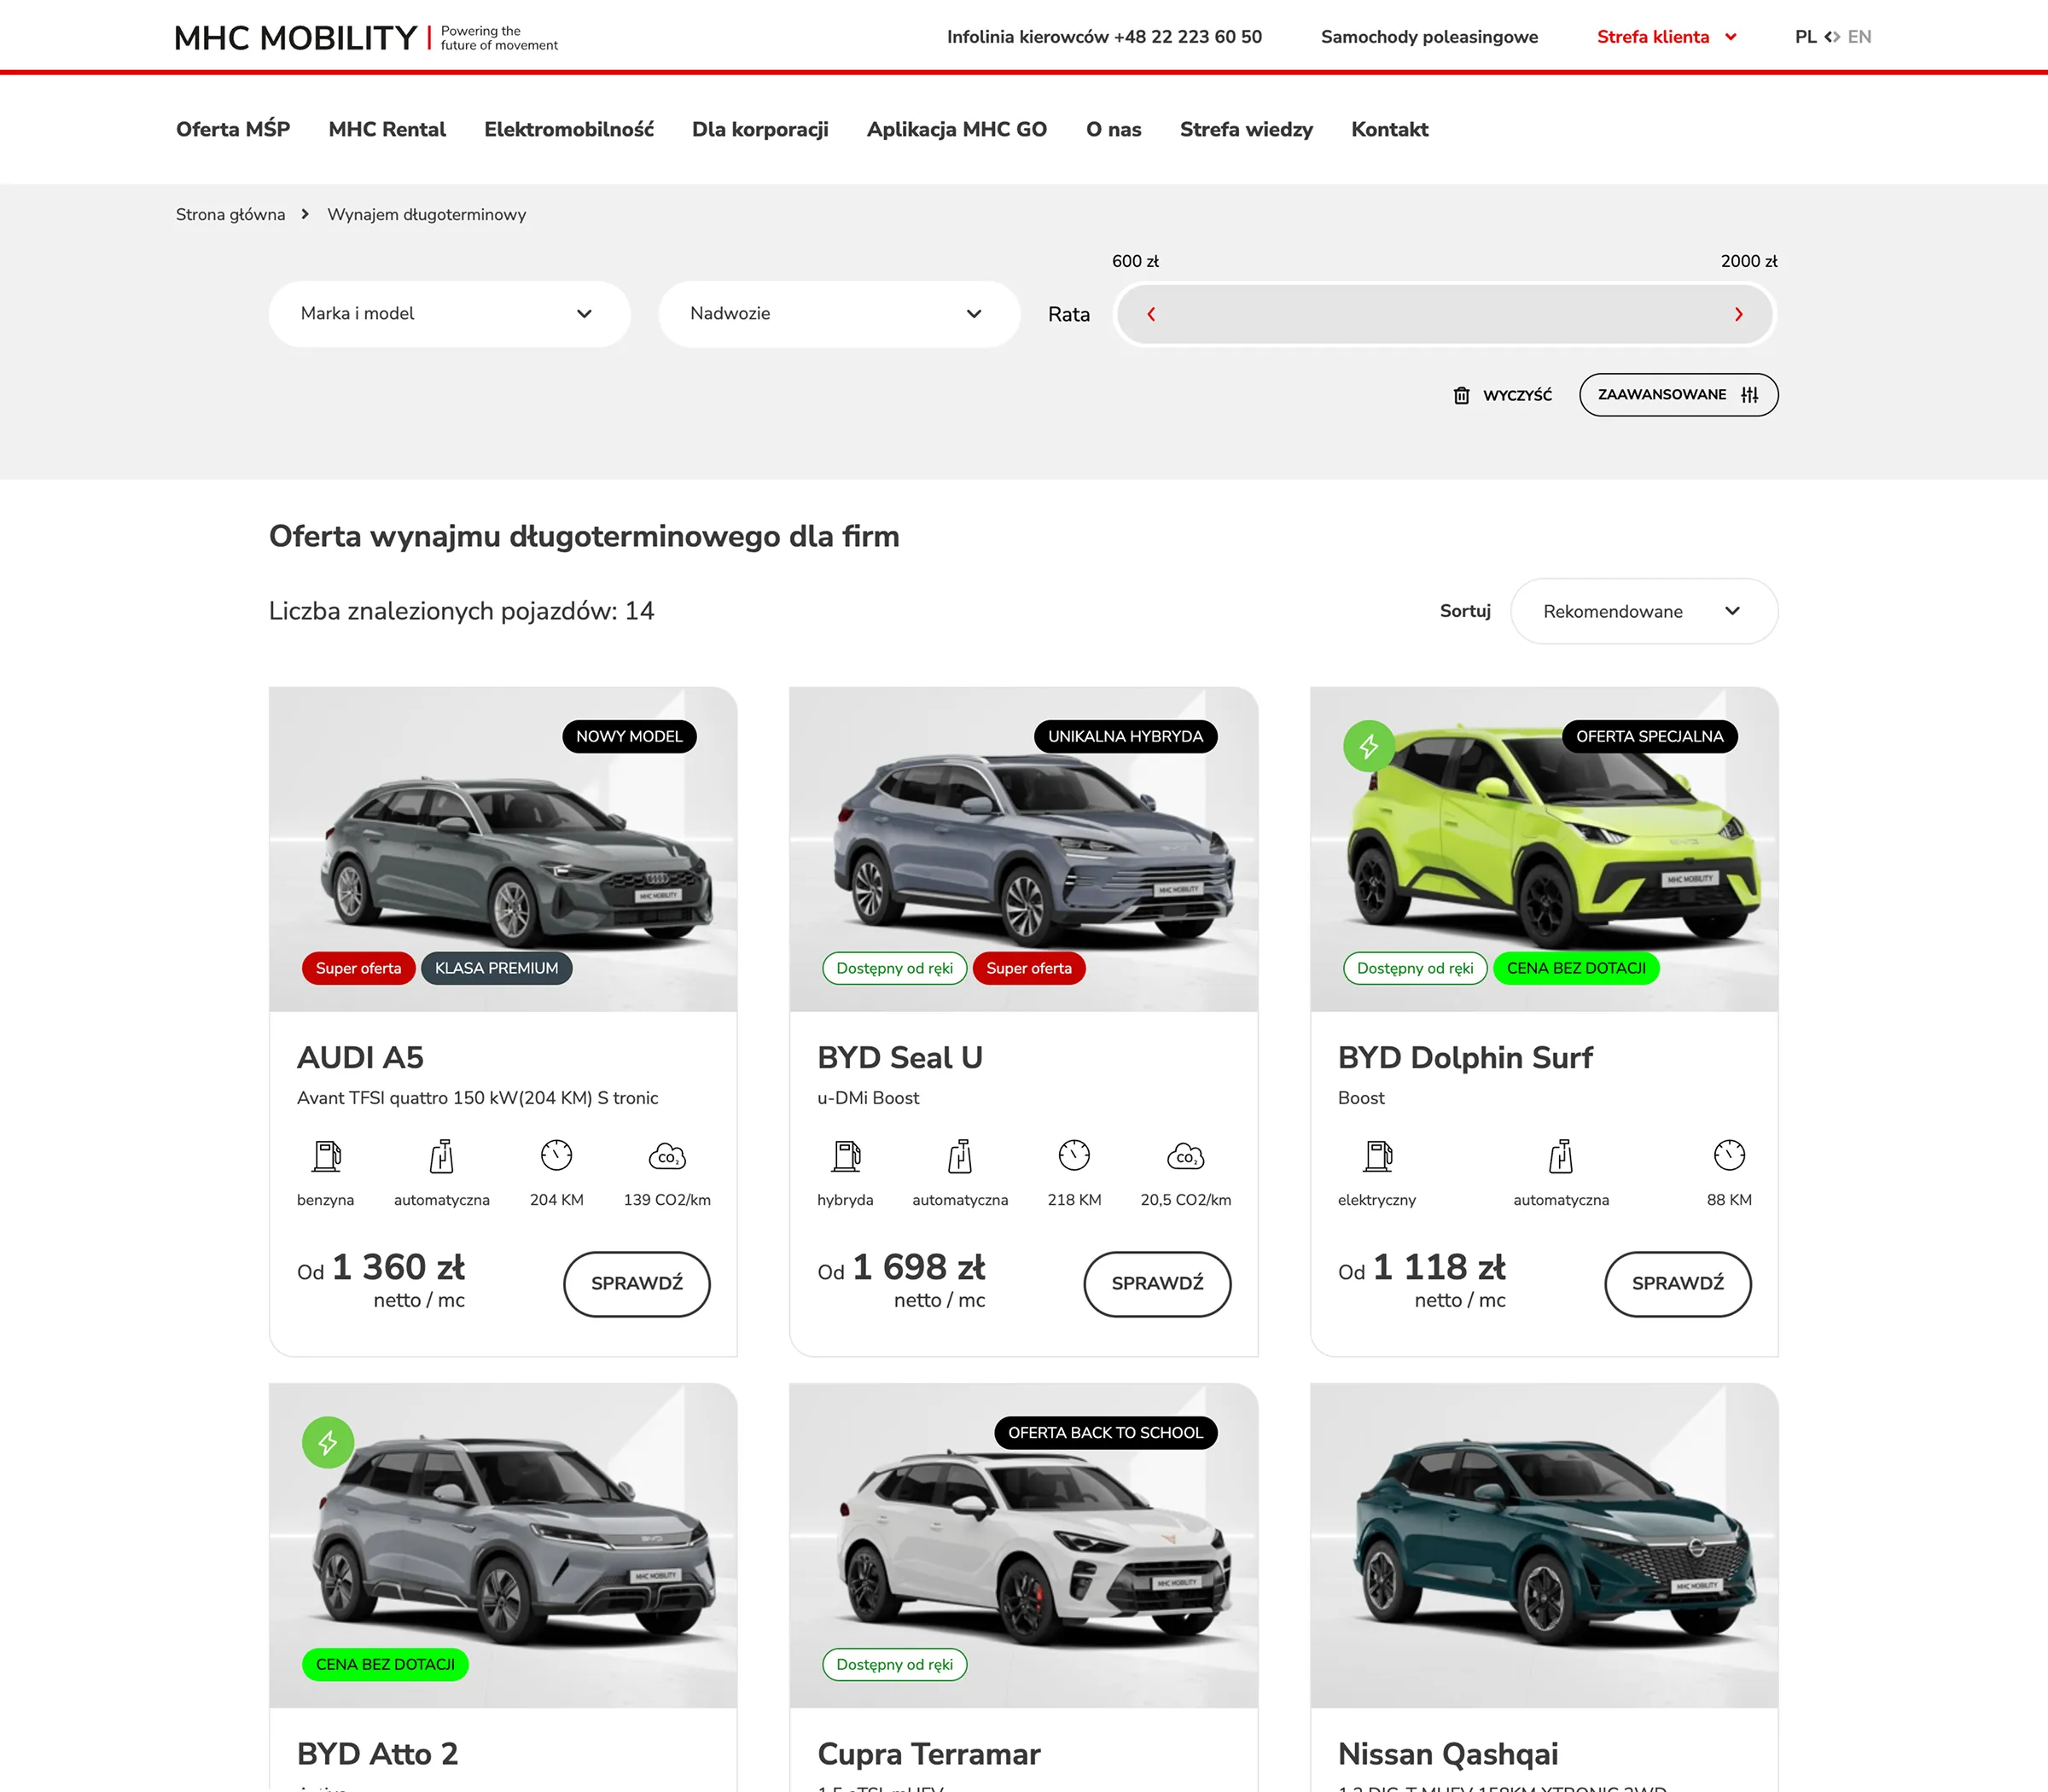Image resolution: width=2048 pixels, height=1792 pixels.
Task: Click the ZAAWANSOWANE advanced filters button
Action: (x=1679, y=395)
